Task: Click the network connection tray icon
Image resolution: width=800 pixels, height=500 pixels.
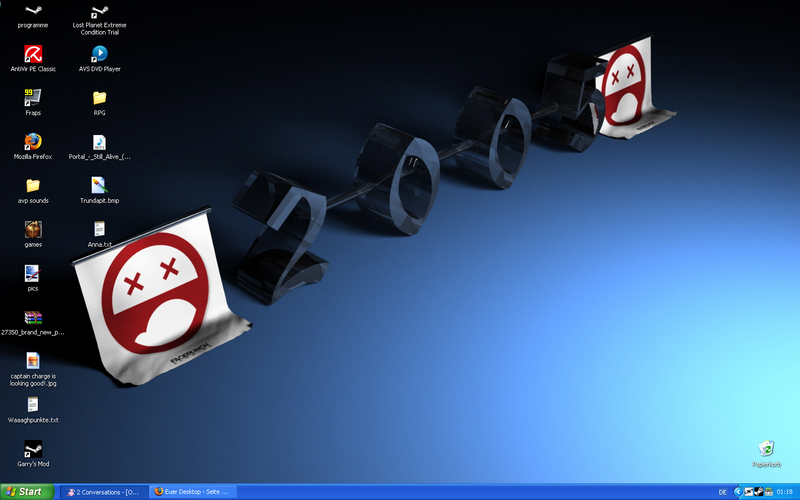Action: (x=749, y=492)
